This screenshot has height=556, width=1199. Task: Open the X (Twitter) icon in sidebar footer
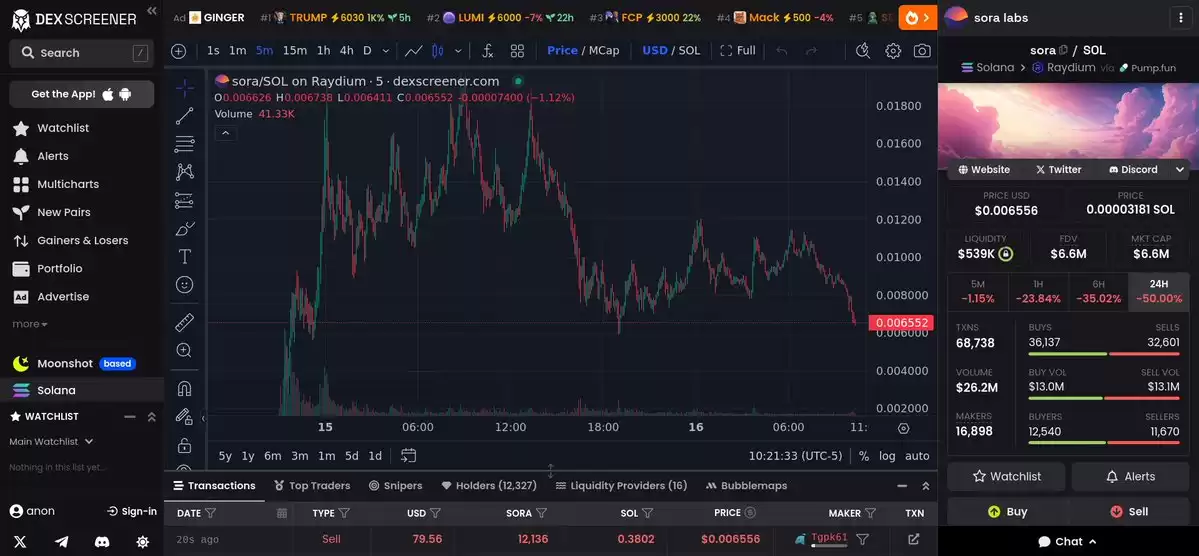[x=20, y=541]
